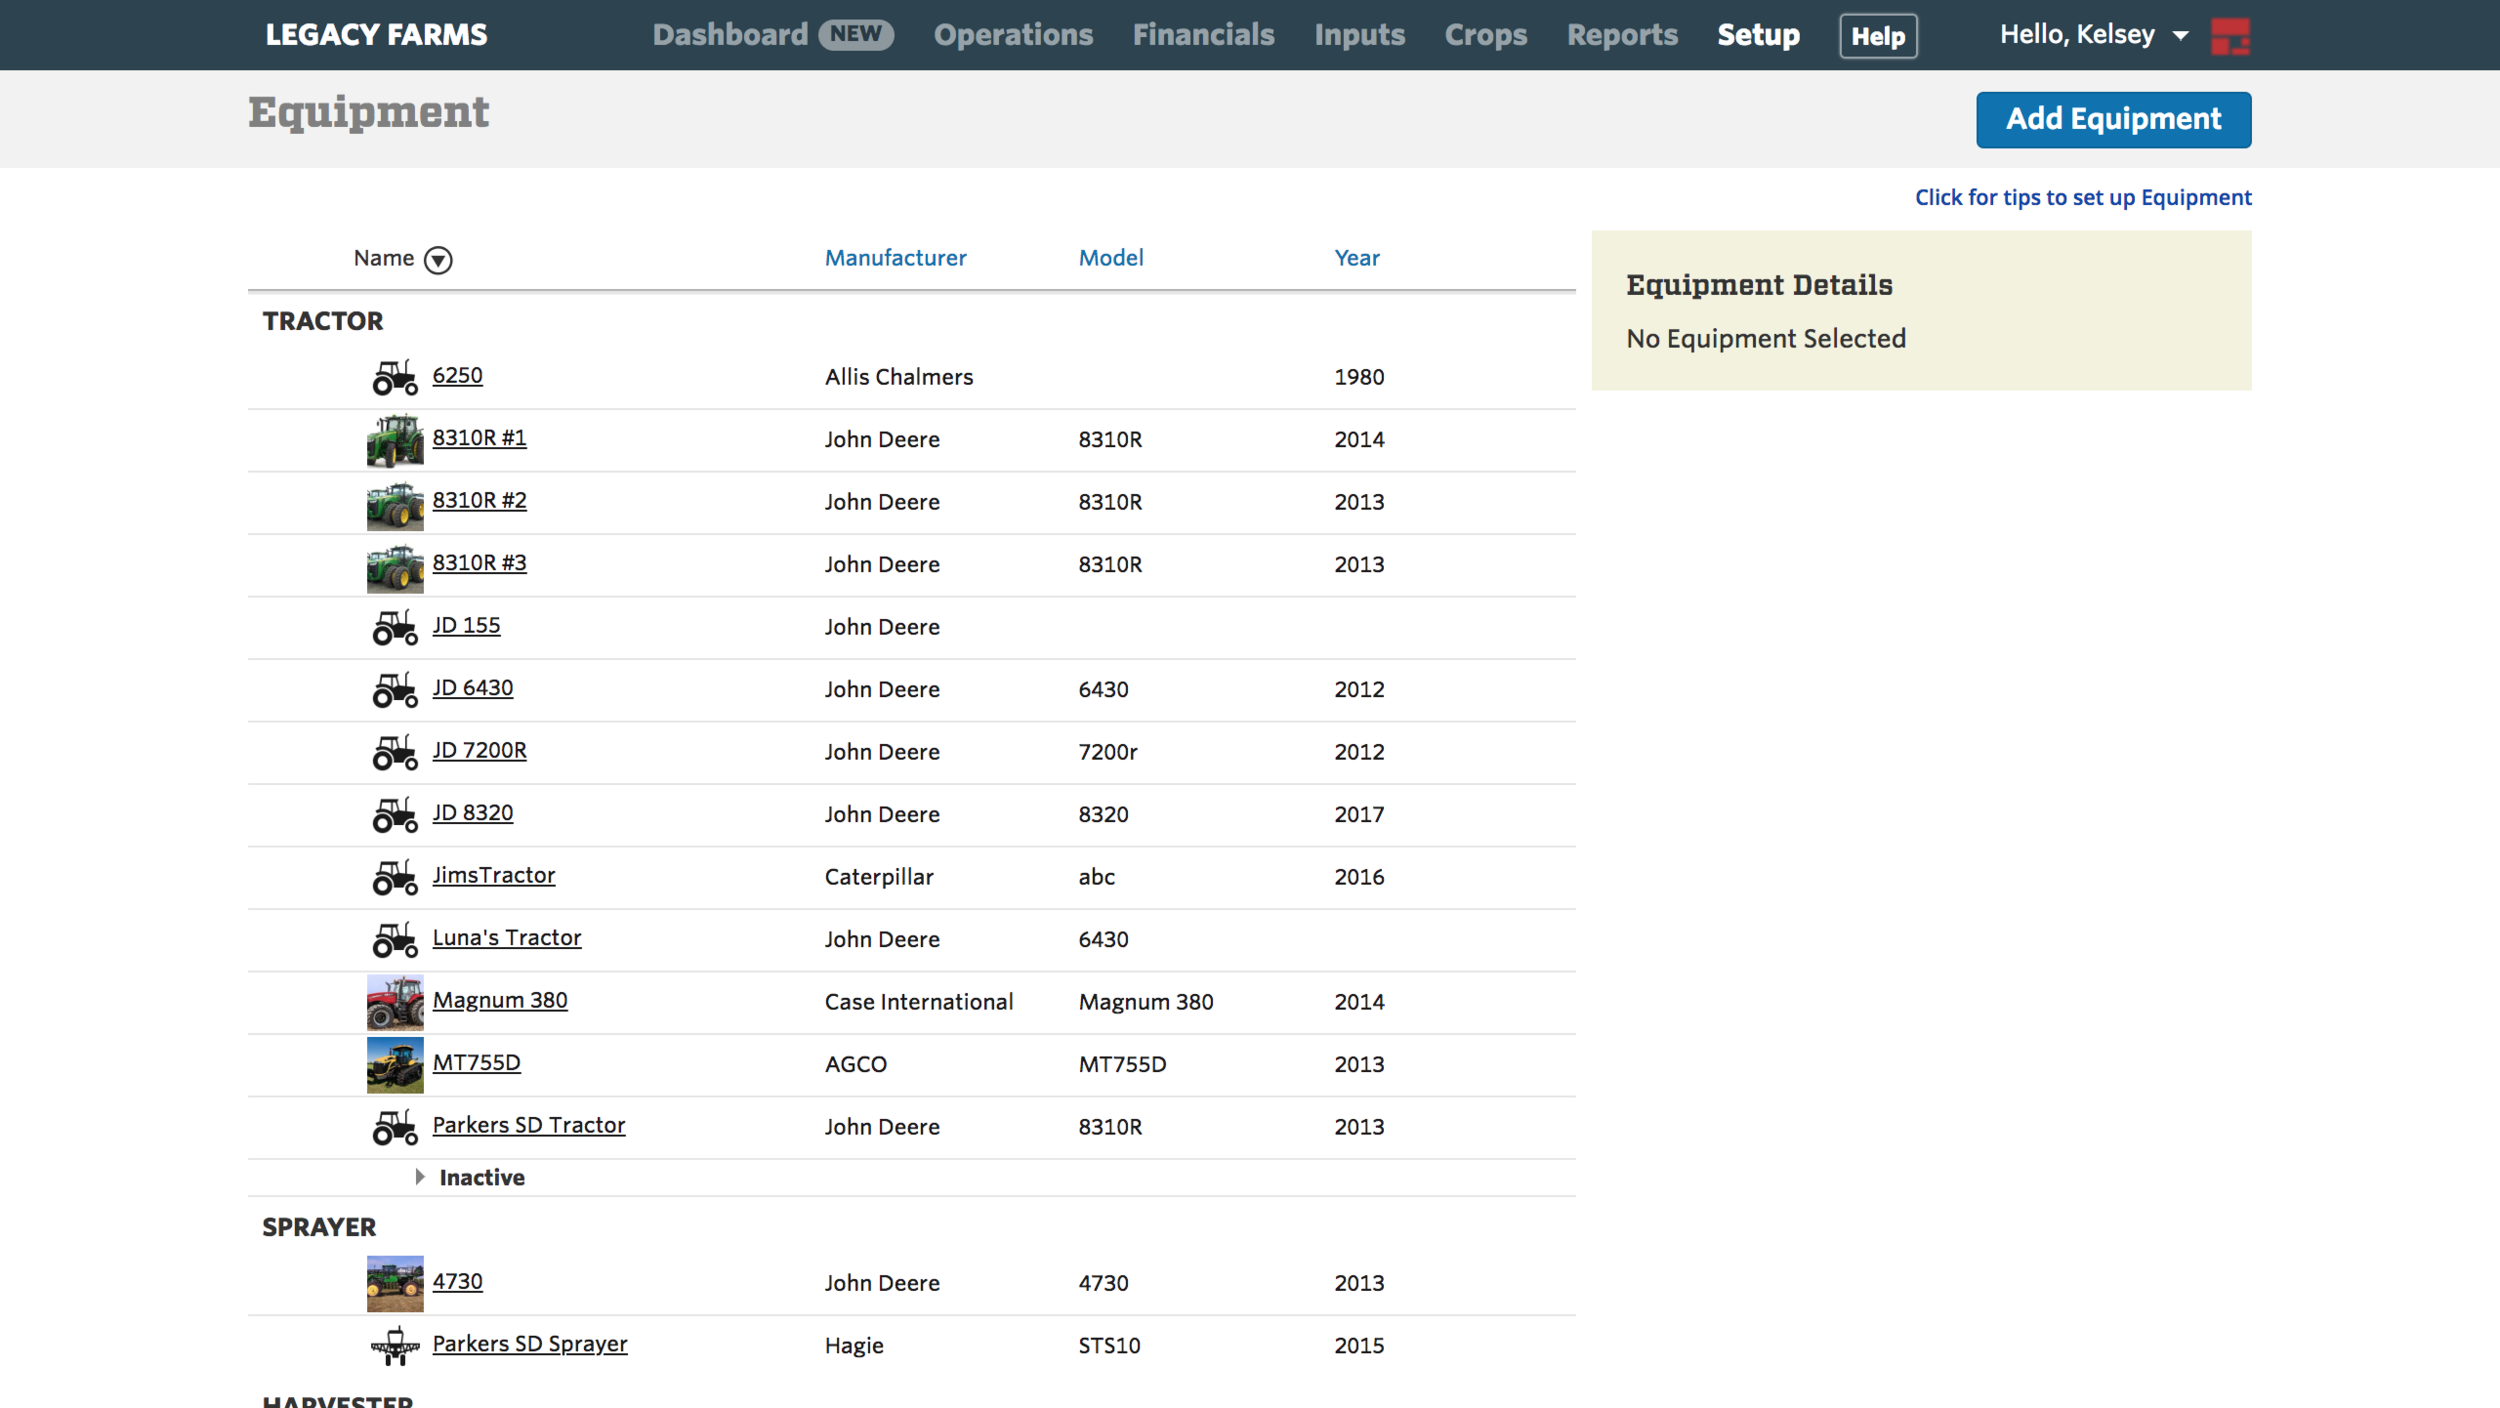Viewport: 2500px width, 1408px height.
Task: Select the Parkers SD Tractor link
Action: (x=528, y=1126)
